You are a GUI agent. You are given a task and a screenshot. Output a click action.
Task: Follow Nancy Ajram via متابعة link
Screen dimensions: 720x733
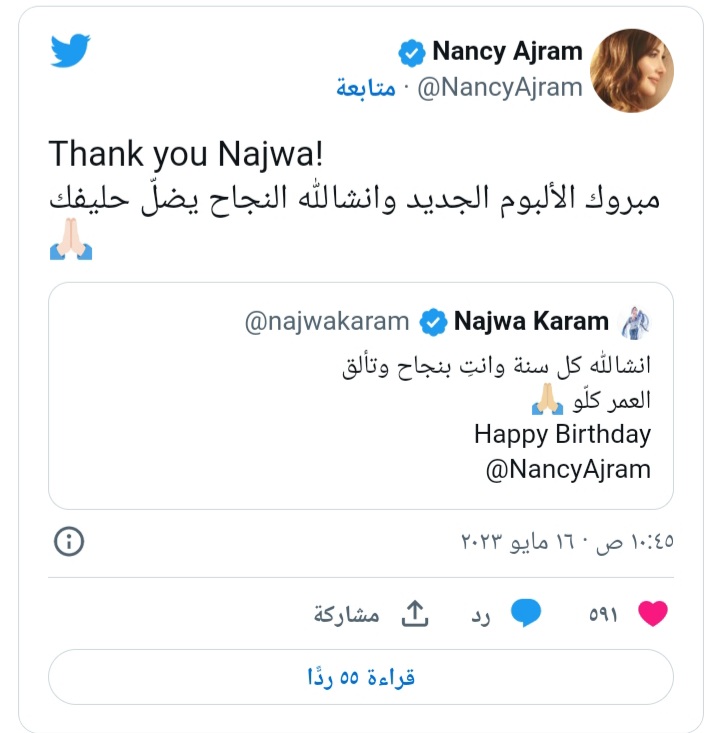coord(364,88)
